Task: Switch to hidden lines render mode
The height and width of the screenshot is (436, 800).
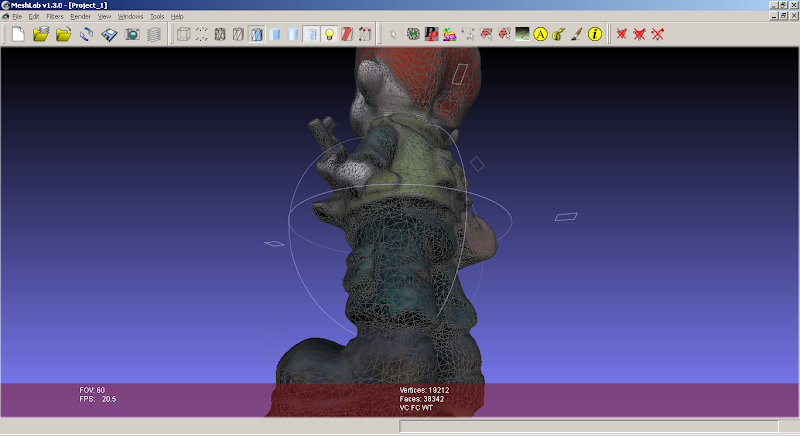Action: 238,34
